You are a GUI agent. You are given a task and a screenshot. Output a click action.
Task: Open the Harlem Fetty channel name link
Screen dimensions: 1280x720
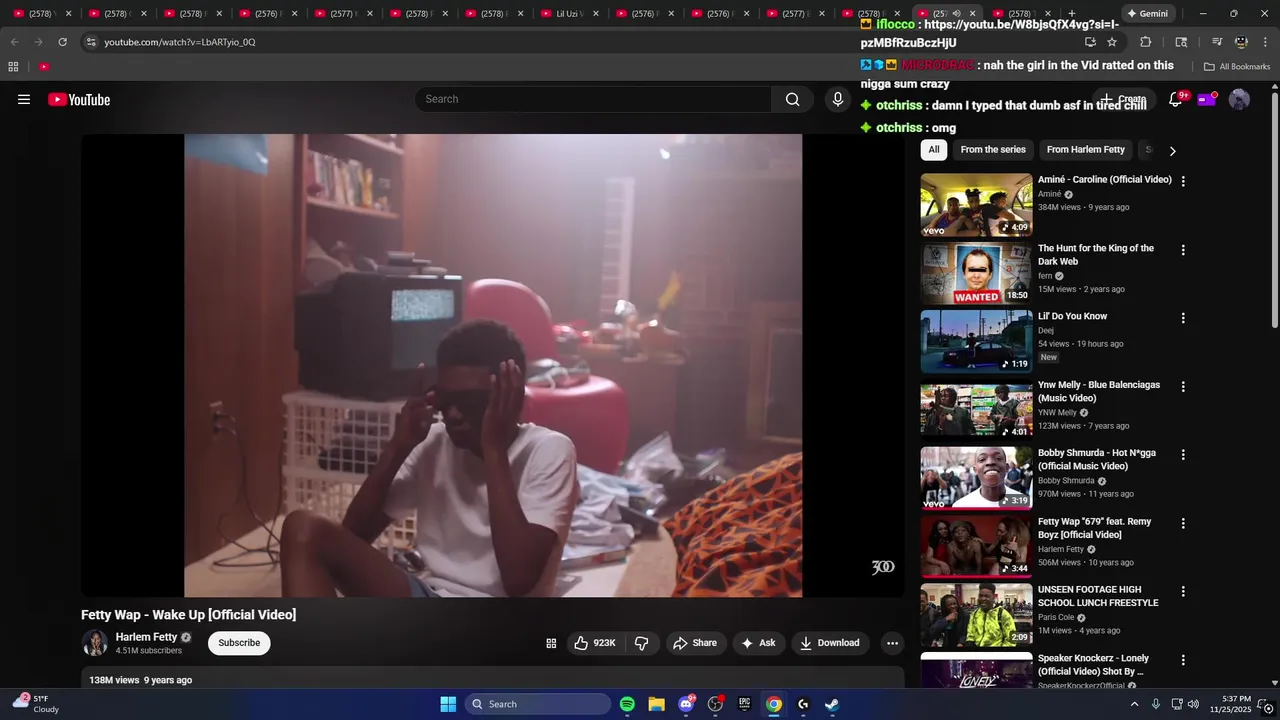coord(146,637)
